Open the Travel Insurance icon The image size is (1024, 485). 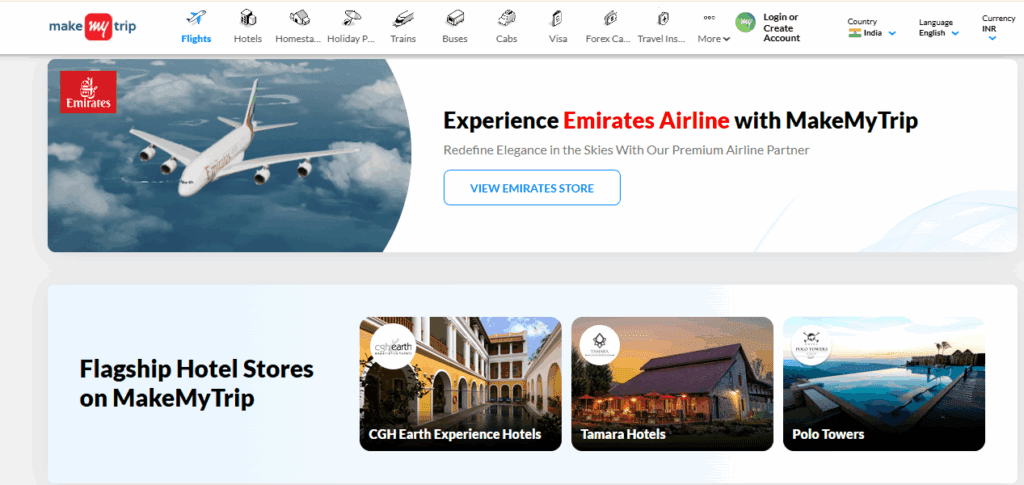click(x=663, y=18)
